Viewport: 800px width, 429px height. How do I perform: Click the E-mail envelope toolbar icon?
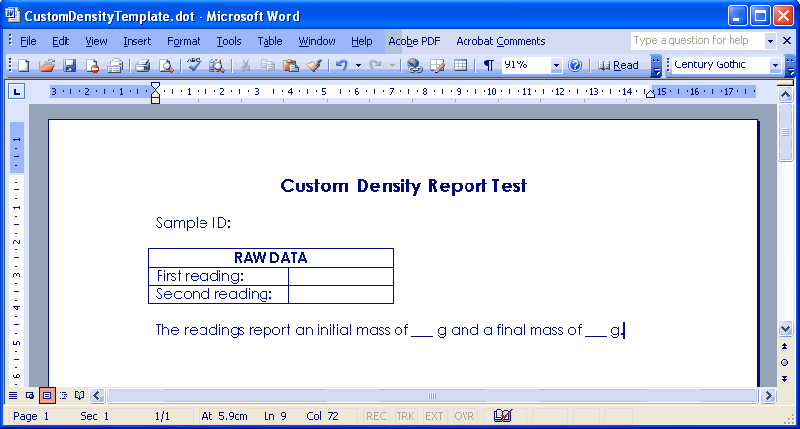(115, 65)
